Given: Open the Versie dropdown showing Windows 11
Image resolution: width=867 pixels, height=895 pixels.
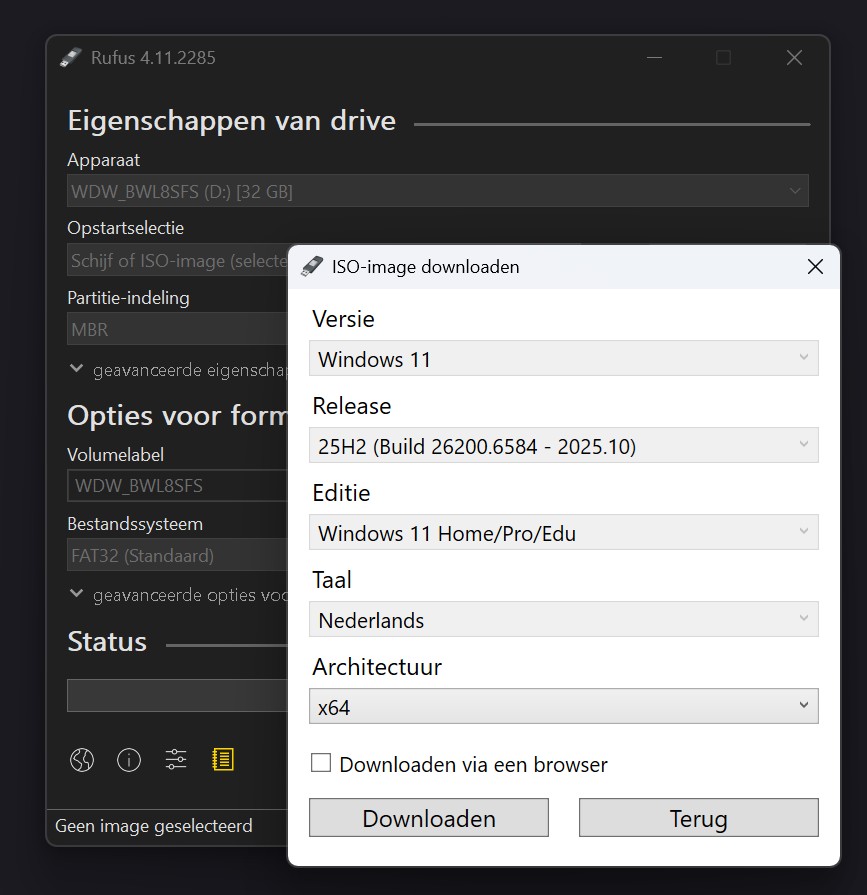Looking at the screenshot, I should point(563,358).
